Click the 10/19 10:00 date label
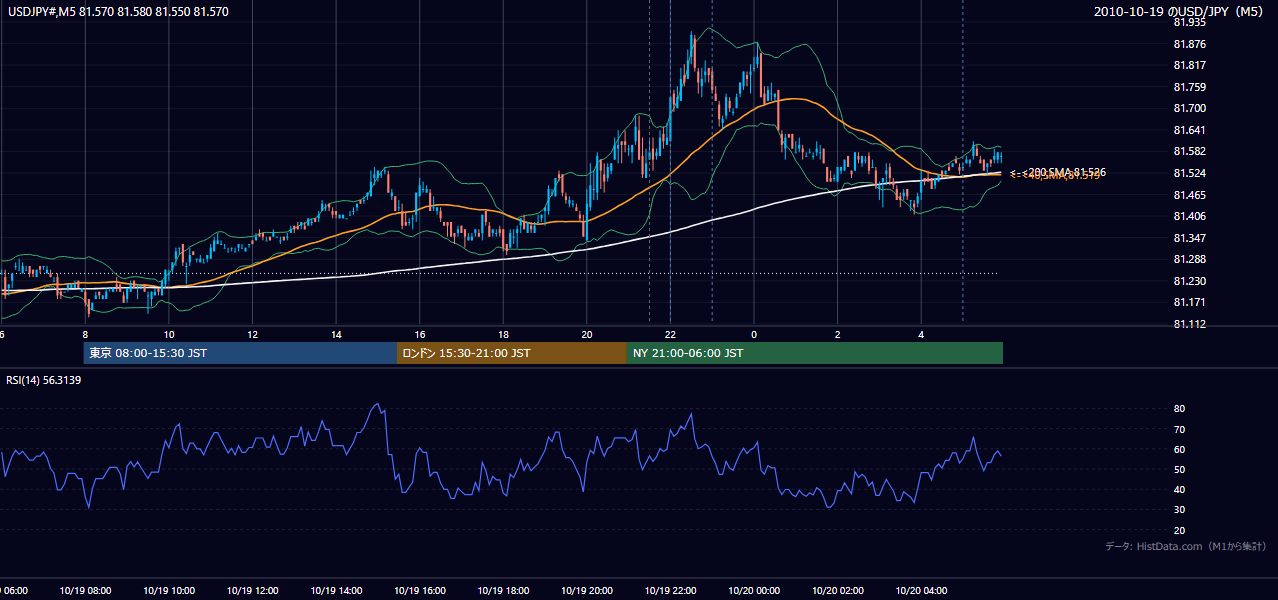This screenshot has width=1278, height=600. 169,591
